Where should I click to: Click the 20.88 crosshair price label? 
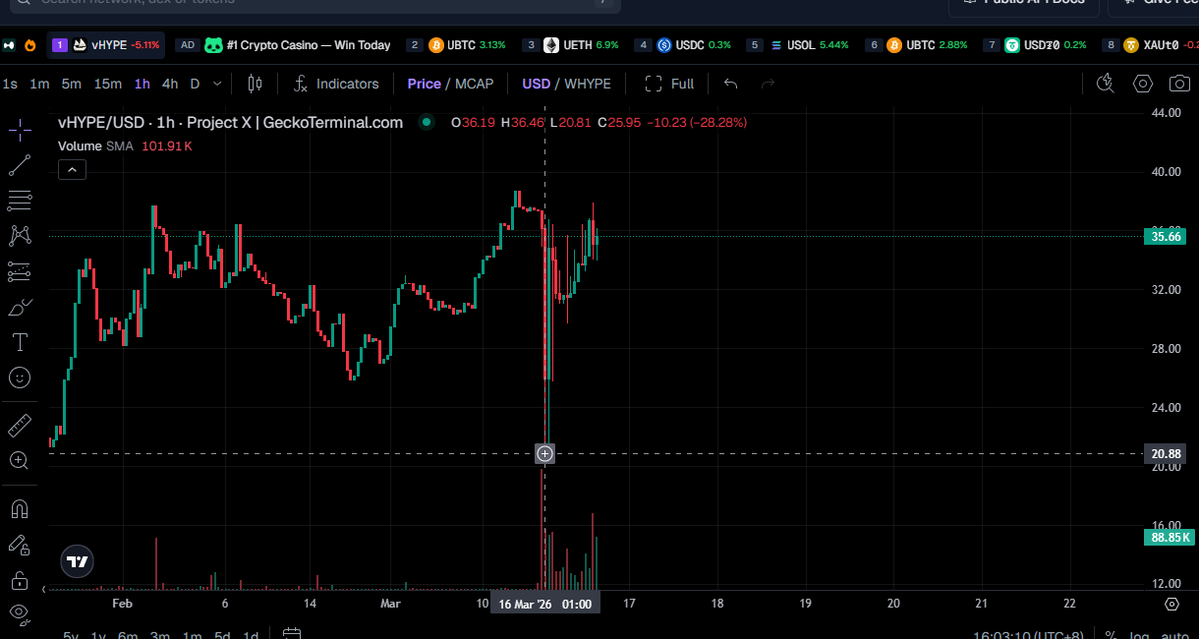(x=1165, y=454)
